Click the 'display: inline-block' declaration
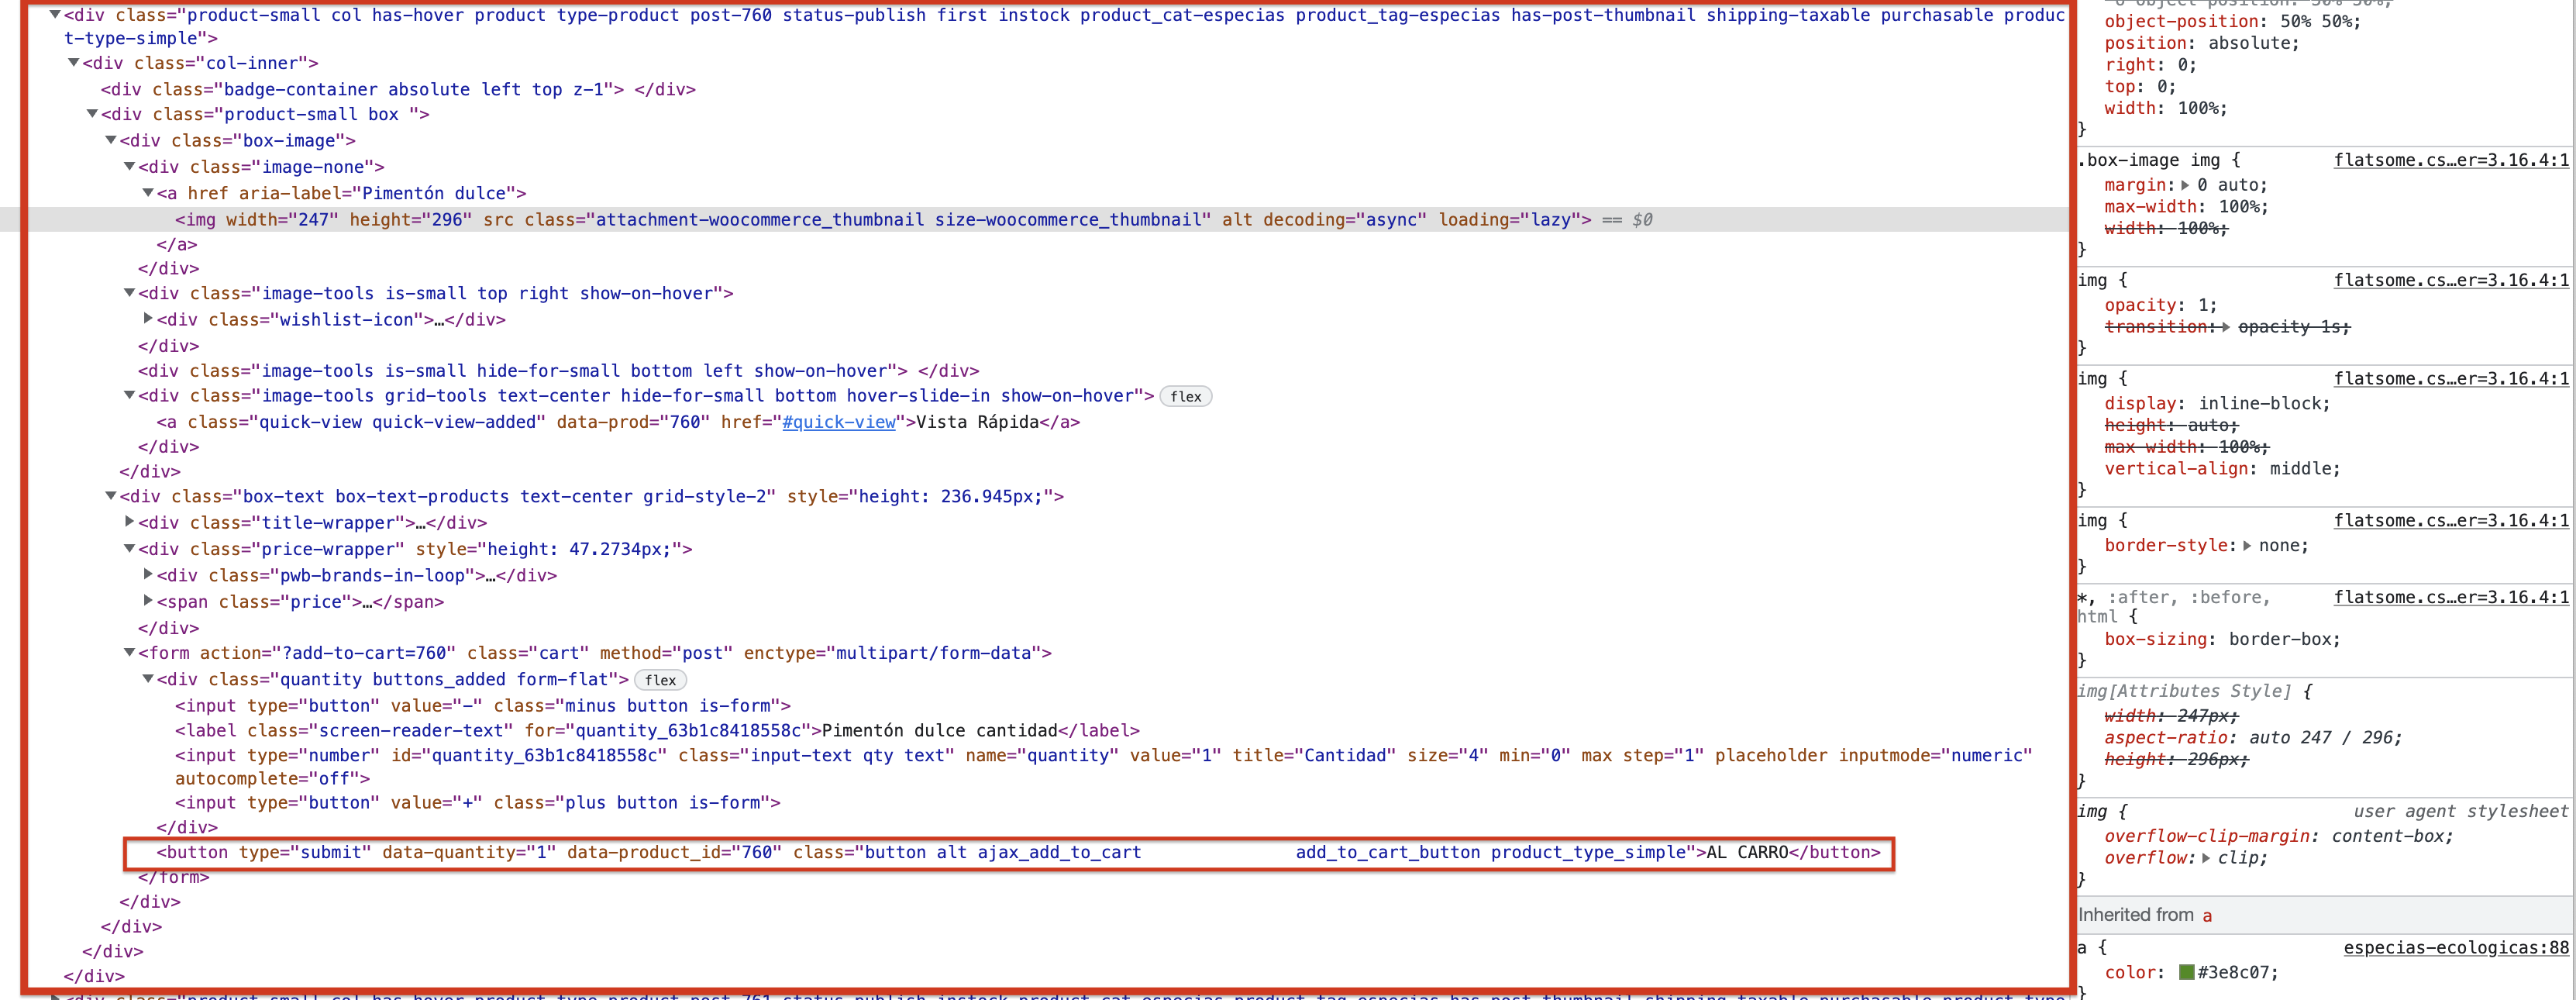The height and width of the screenshot is (1000, 2576). tap(2217, 403)
